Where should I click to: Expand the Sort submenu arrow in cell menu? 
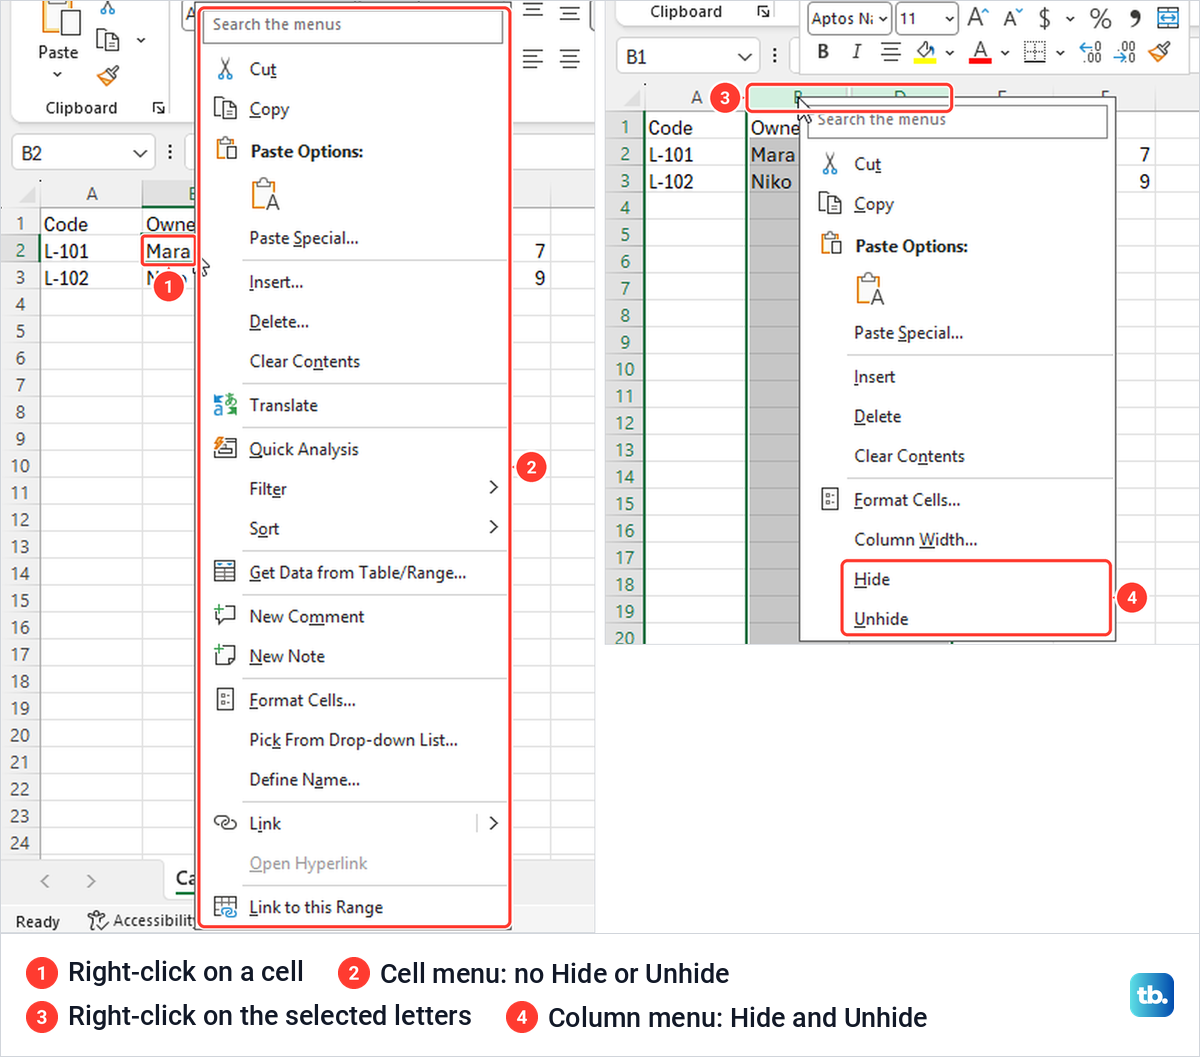click(493, 527)
